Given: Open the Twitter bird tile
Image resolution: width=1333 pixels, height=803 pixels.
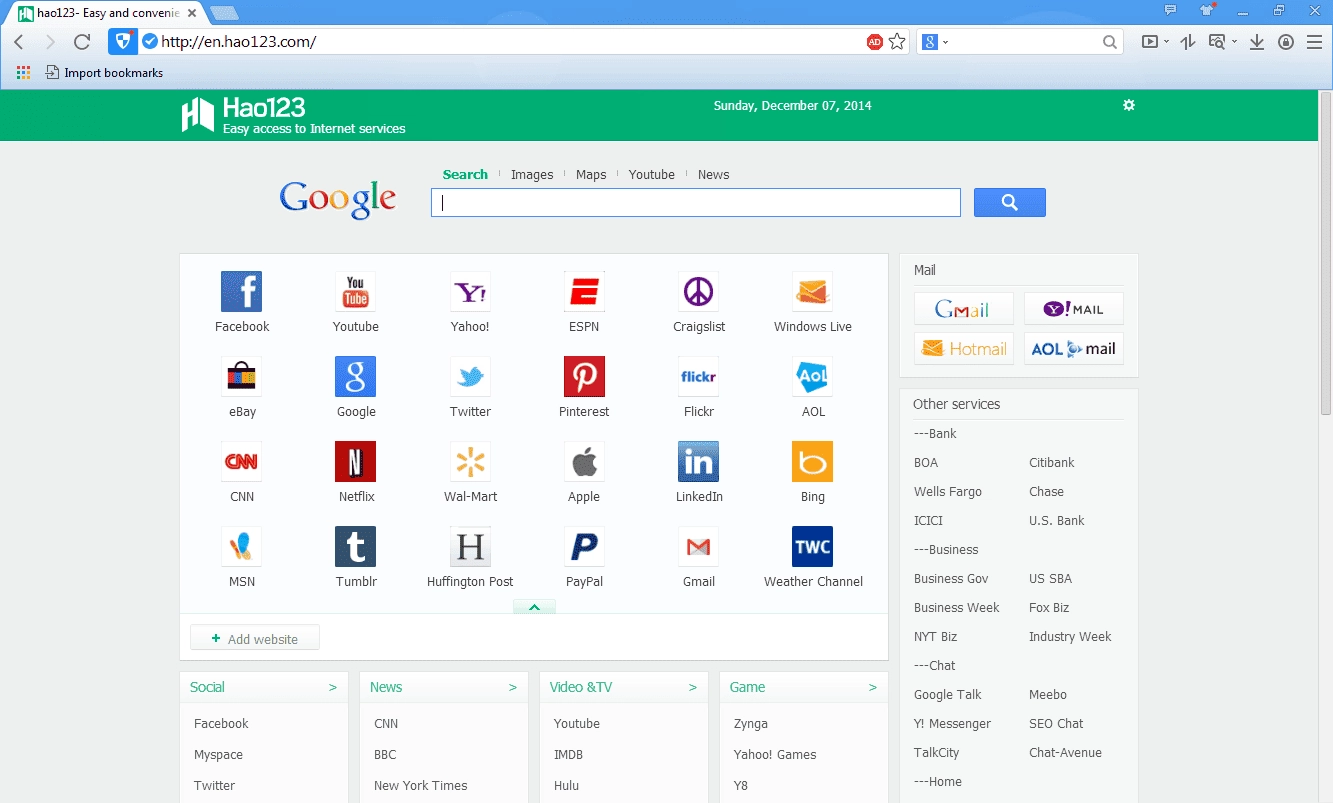Looking at the screenshot, I should click(x=470, y=377).
